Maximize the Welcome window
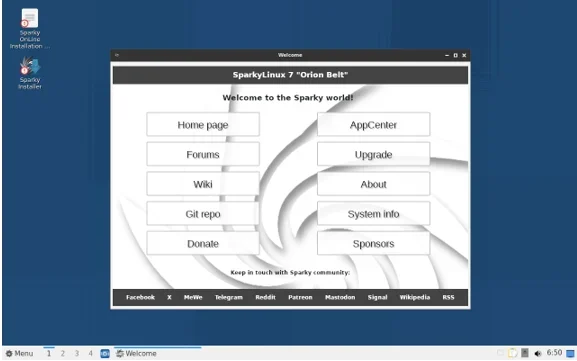 pos(456,55)
